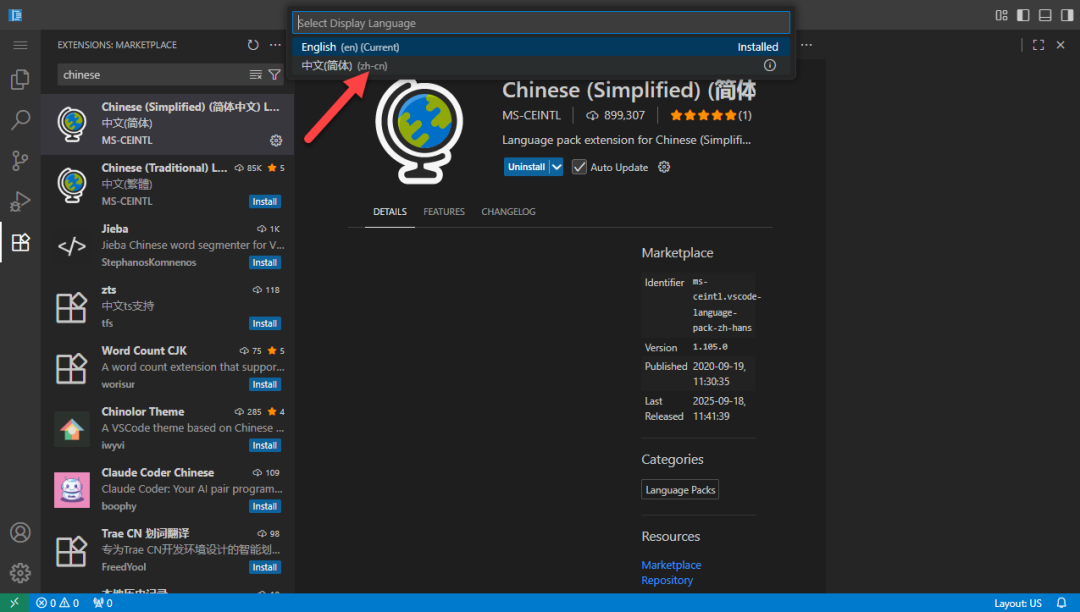
Task: Open manage gear for Chinese (Simplified) list item
Action: click(x=276, y=140)
